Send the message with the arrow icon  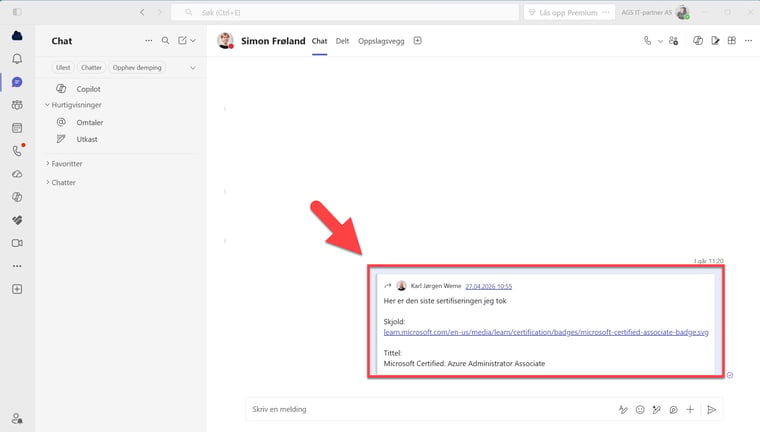click(x=712, y=410)
